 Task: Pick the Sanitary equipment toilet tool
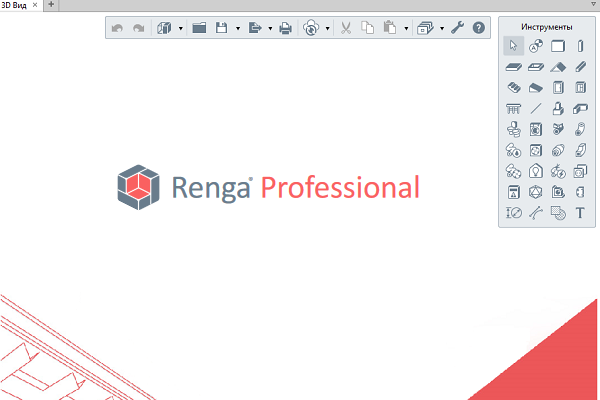(514, 129)
